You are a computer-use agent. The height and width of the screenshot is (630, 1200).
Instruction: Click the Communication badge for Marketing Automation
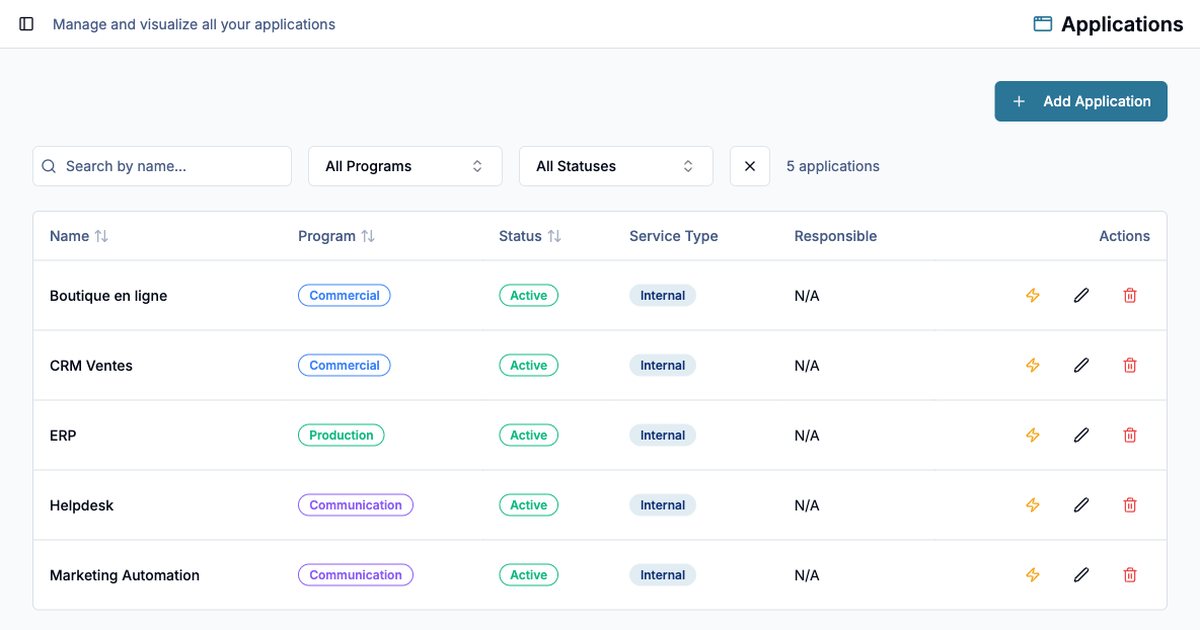(x=356, y=575)
